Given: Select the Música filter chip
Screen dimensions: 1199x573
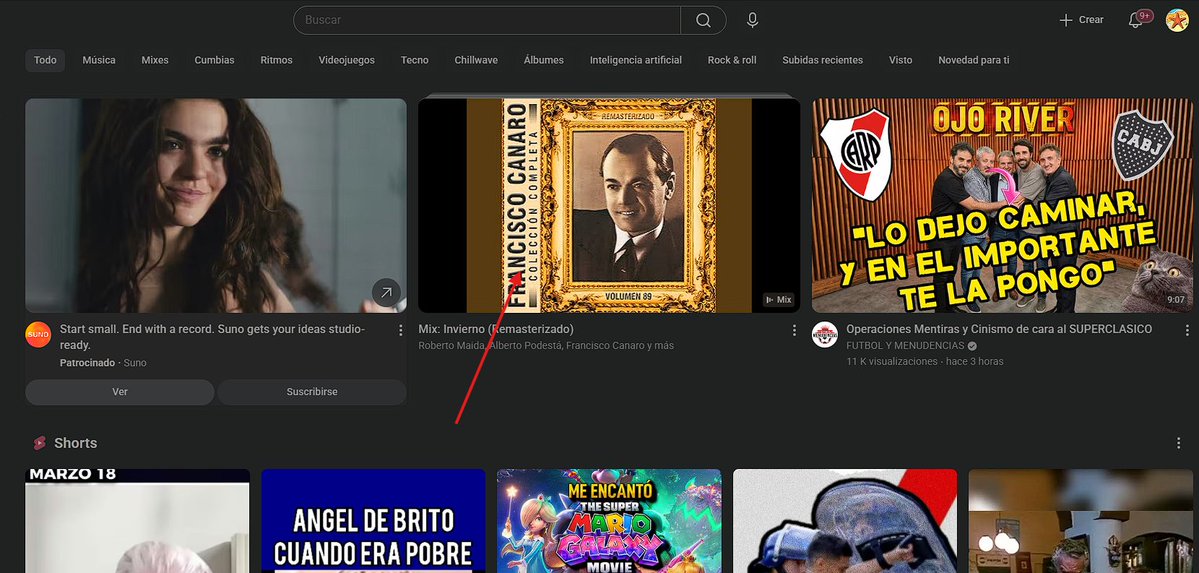Looking at the screenshot, I should click(x=99, y=60).
